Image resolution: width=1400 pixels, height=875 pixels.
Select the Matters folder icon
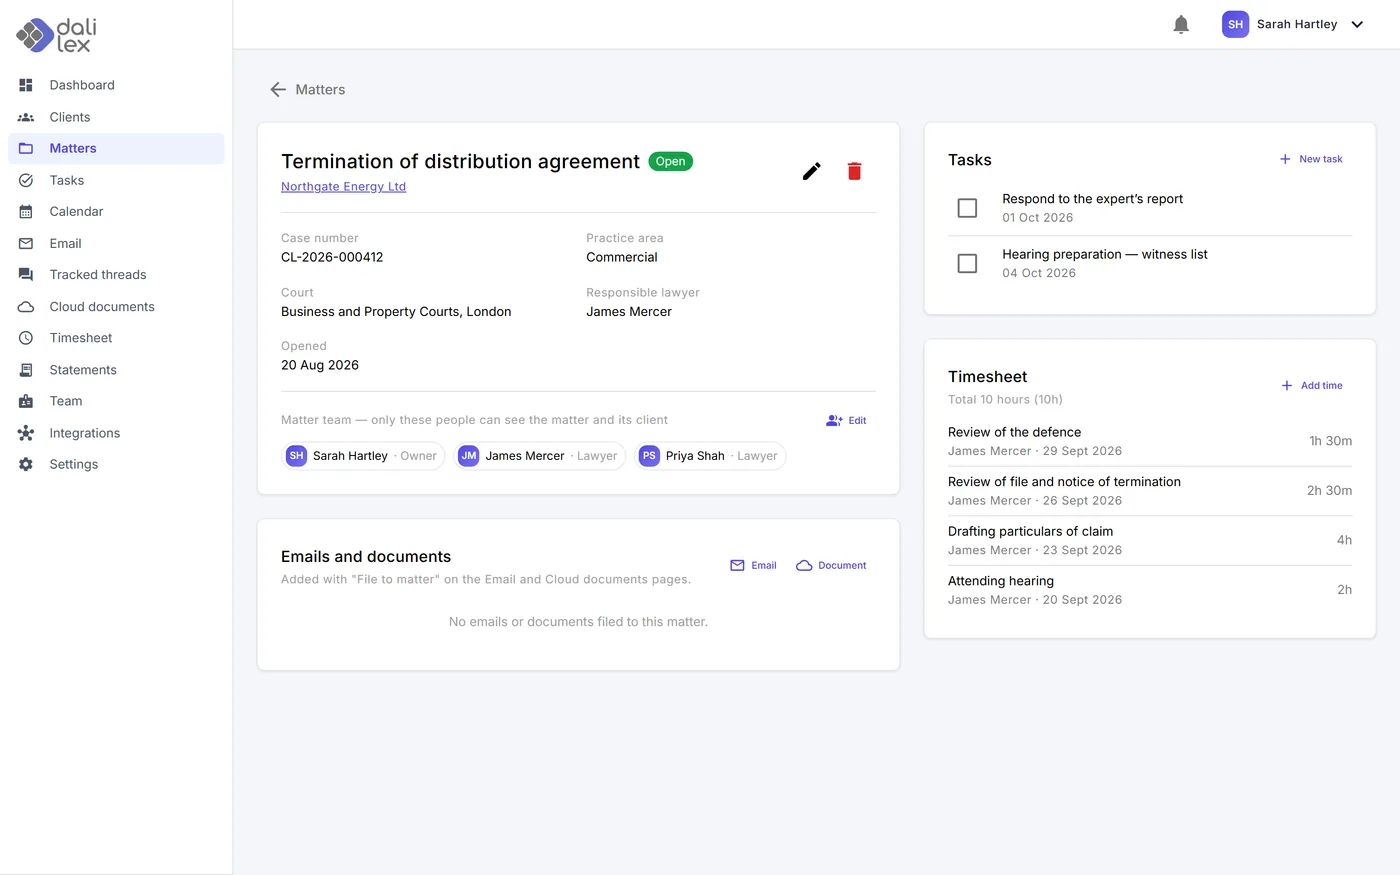pyautogui.click(x=26, y=148)
